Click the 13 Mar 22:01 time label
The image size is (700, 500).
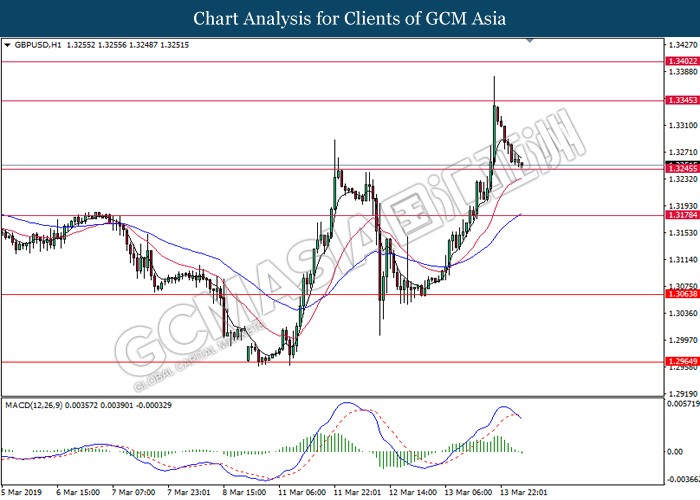pyautogui.click(x=523, y=492)
